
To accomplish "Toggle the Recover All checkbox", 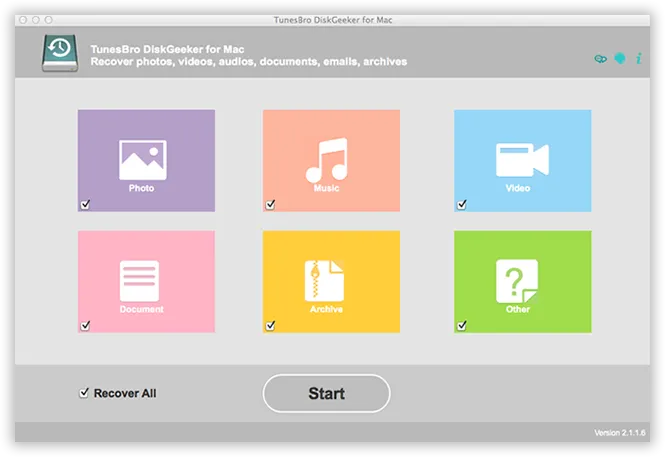I will pyautogui.click(x=84, y=393).
